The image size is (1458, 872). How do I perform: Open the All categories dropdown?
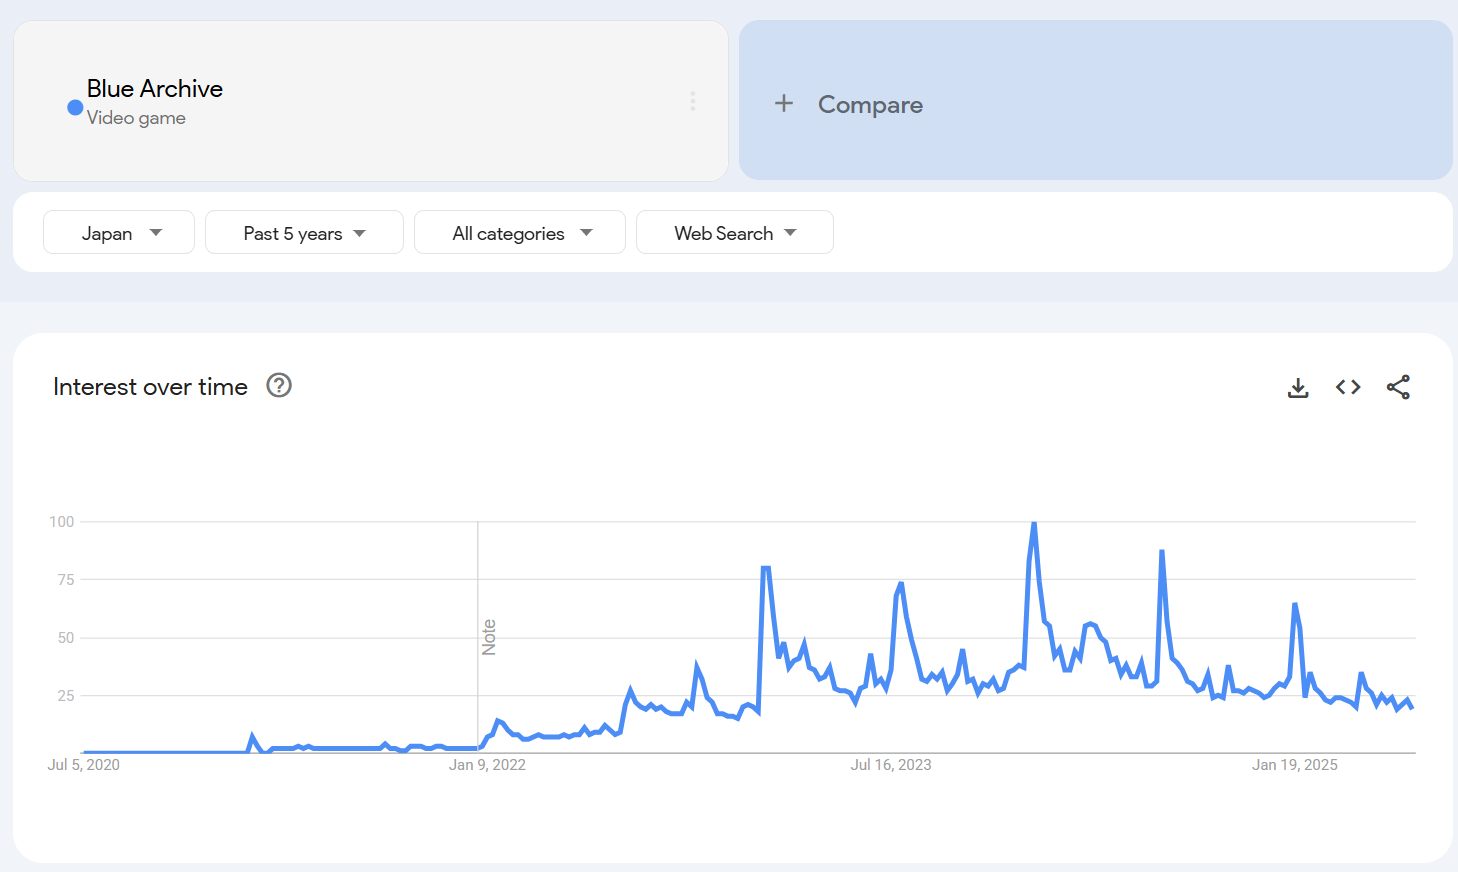(x=520, y=233)
